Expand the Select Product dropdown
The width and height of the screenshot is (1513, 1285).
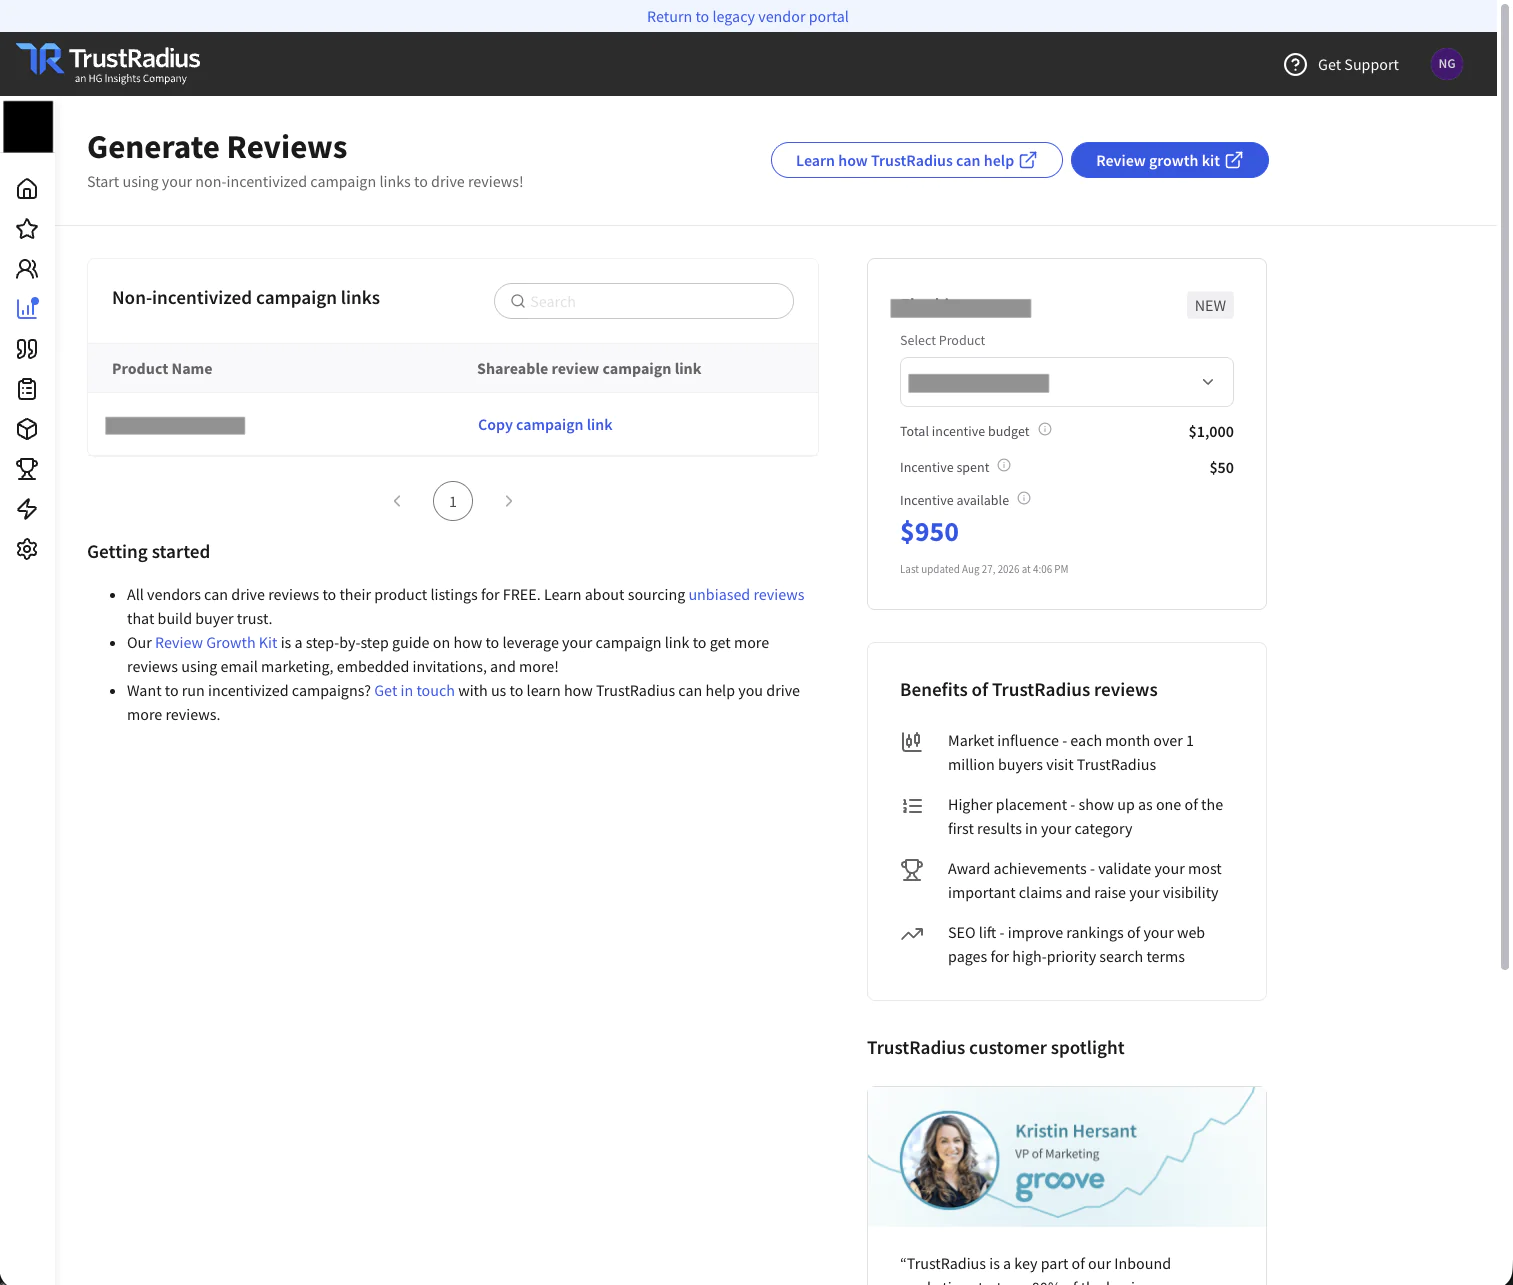1067,382
